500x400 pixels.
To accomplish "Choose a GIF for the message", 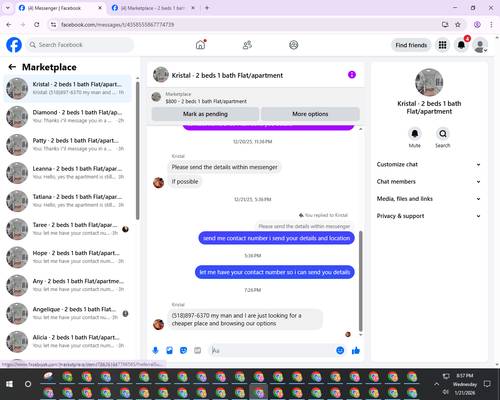I will [x=198, y=350].
